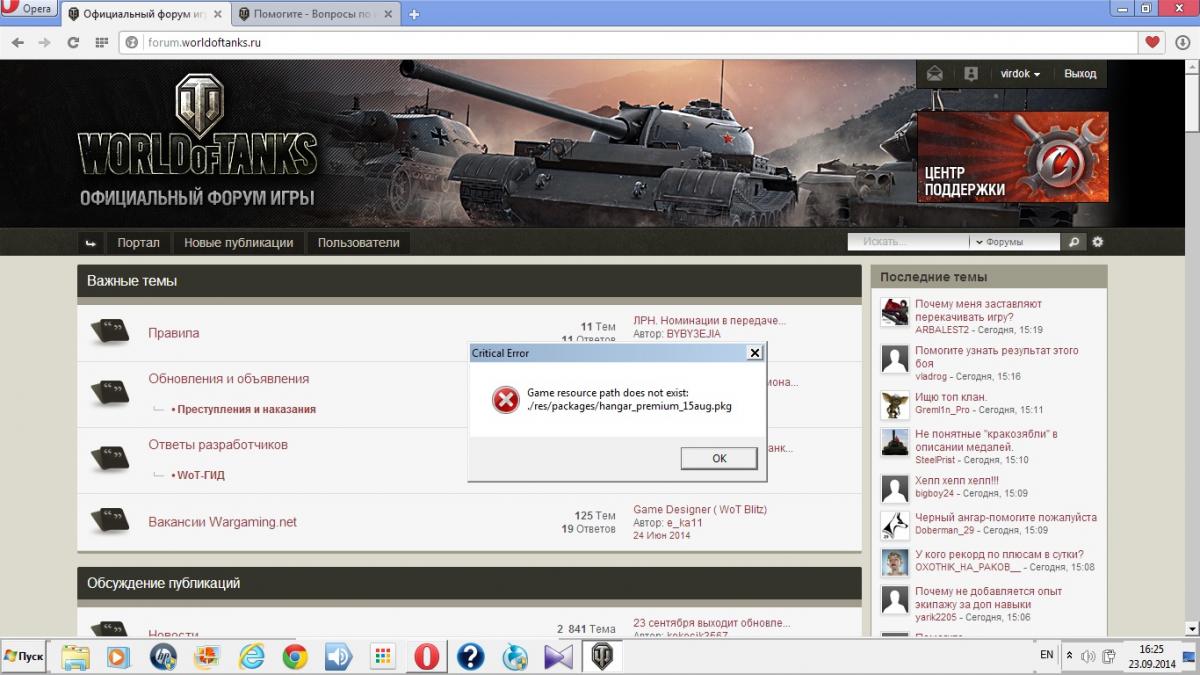1200x675 pixels.
Task: Switch to the Помогите browser tab
Action: coord(315,14)
